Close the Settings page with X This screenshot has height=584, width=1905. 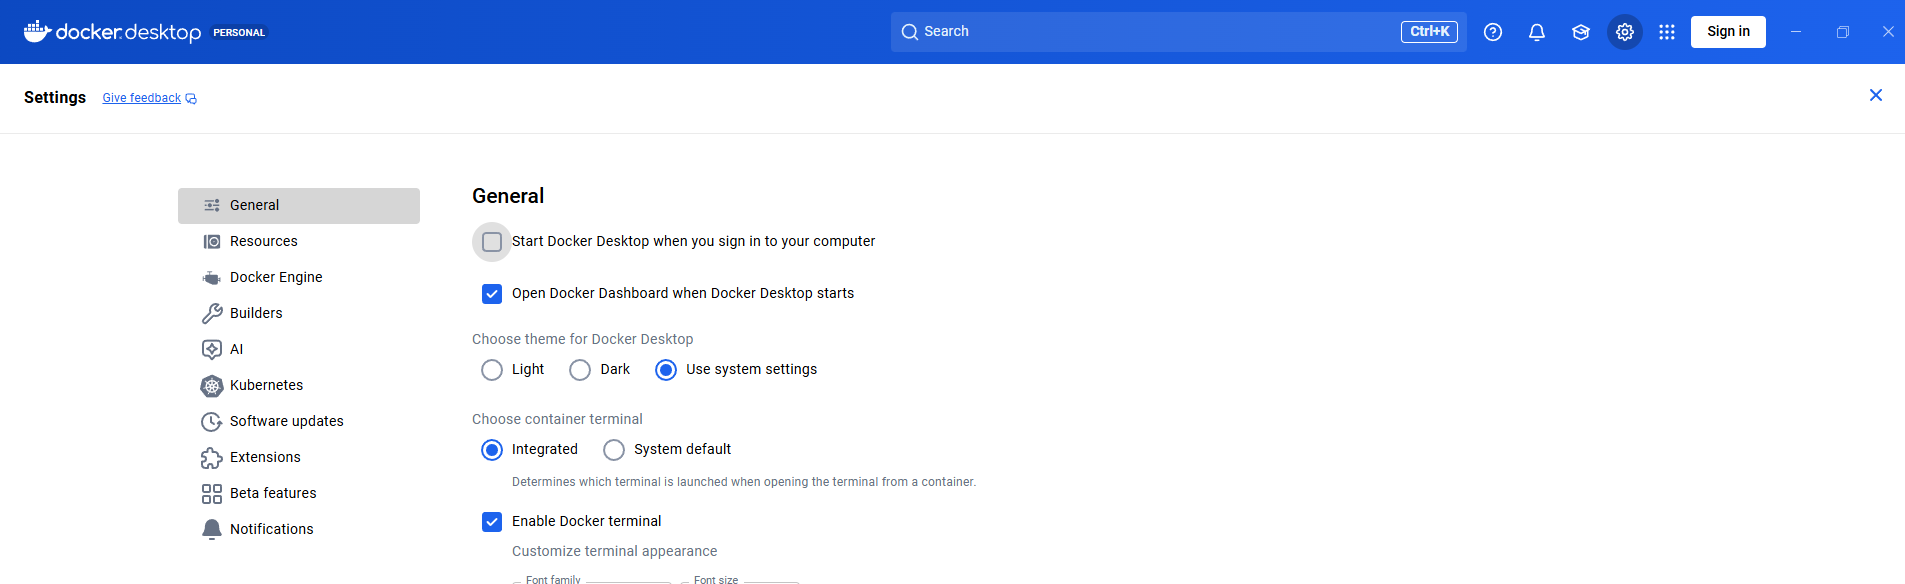(x=1876, y=95)
